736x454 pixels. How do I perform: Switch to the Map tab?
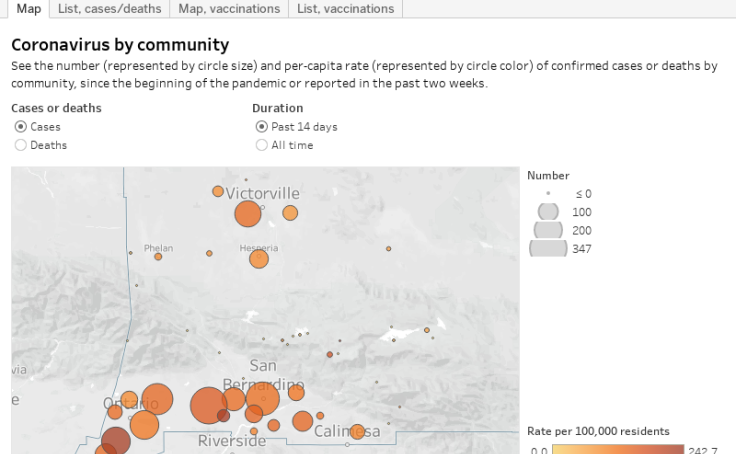28,9
